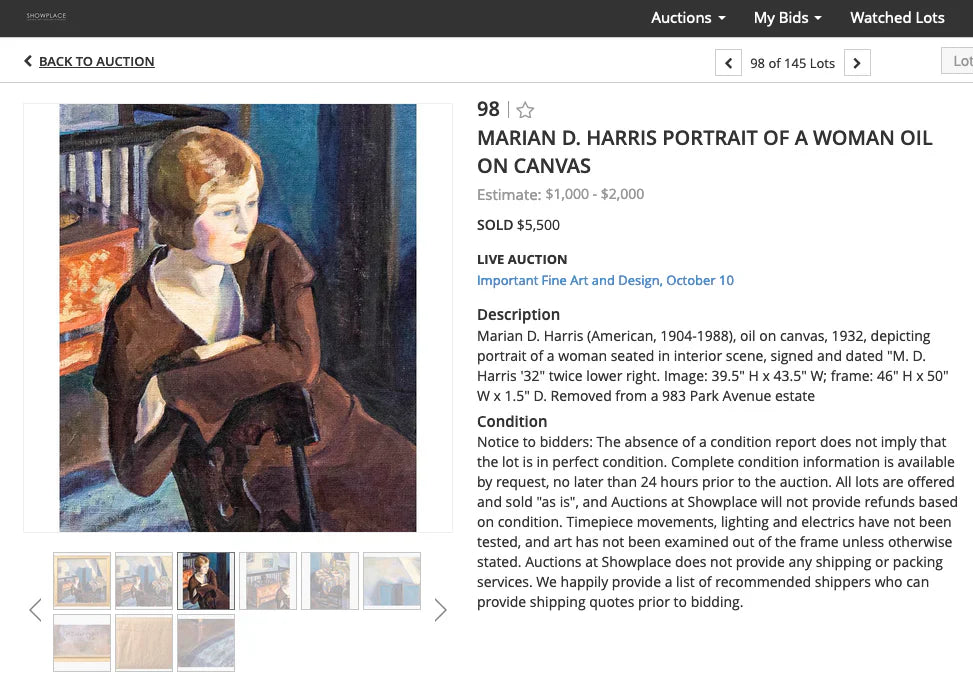Click the Showplace logo
This screenshot has width=973, height=690.
46,17
